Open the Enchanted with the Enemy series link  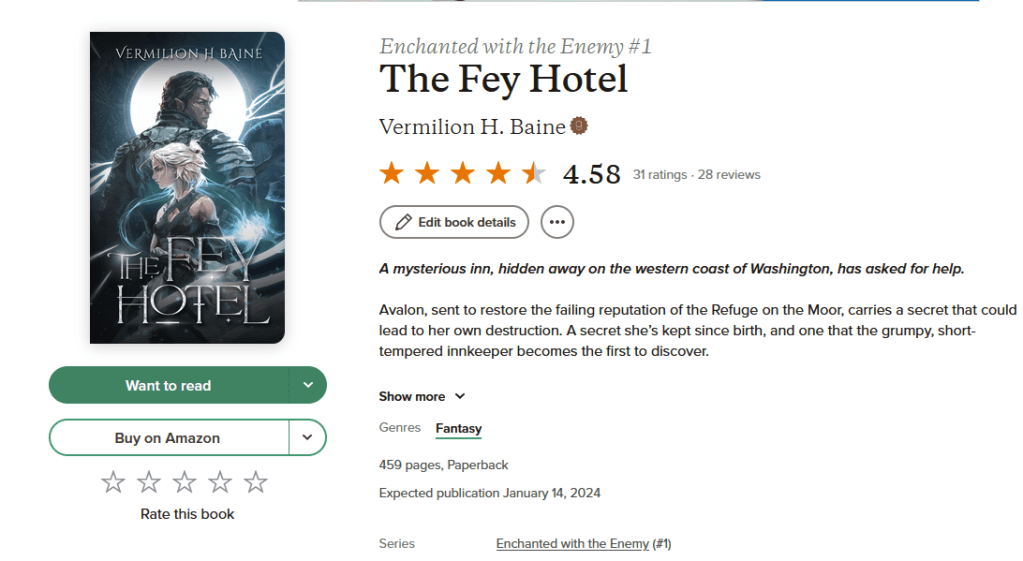pos(572,544)
